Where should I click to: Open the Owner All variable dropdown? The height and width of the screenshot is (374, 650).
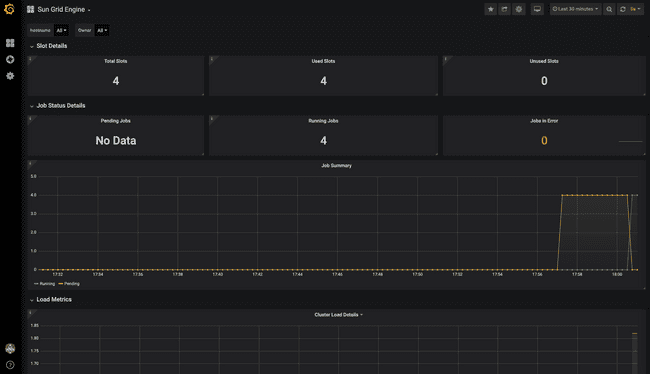tap(102, 30)
